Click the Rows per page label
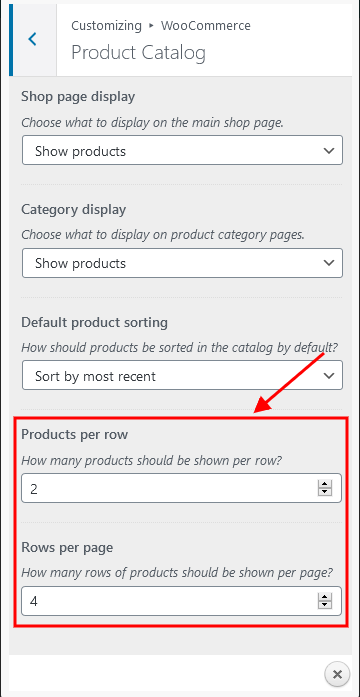This screenshot has width=360, height=697. pyautogui.click(x=67, y=547)
